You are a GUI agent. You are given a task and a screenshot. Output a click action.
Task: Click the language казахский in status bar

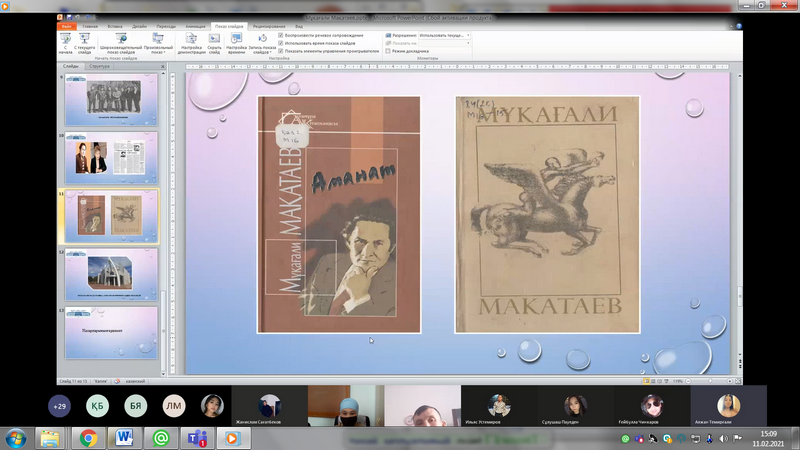point(135,381)
